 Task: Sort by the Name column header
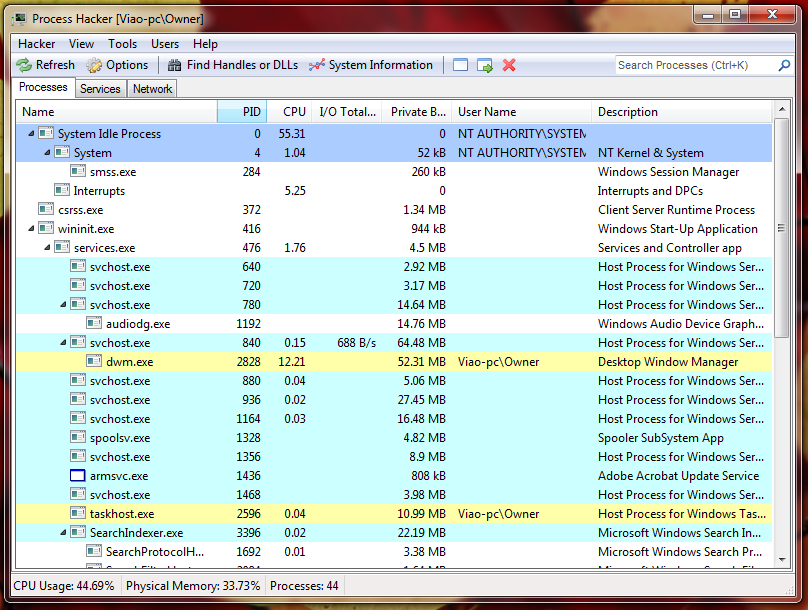click(x=117, y=112)
